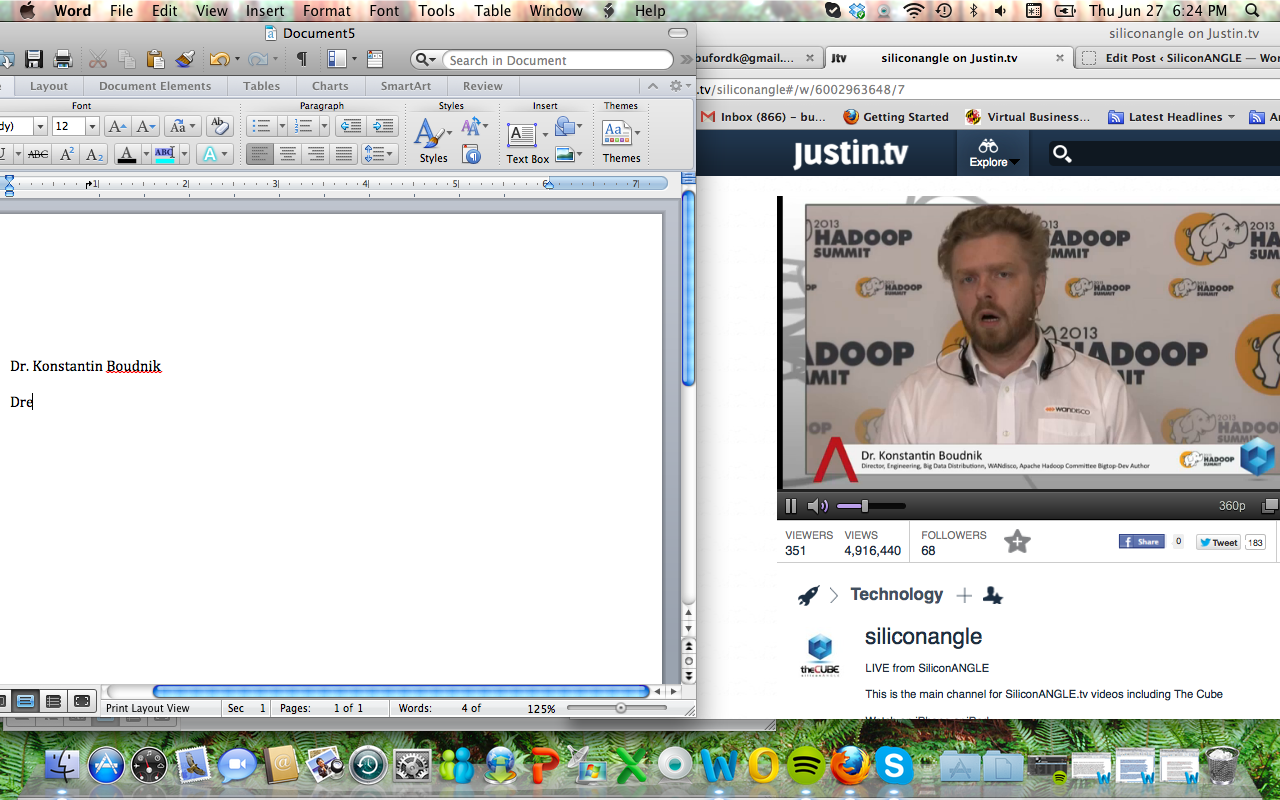Align text left
The height and width of the screenshot is (800, 1280).
pyautogui.click(x=259, y=154)
